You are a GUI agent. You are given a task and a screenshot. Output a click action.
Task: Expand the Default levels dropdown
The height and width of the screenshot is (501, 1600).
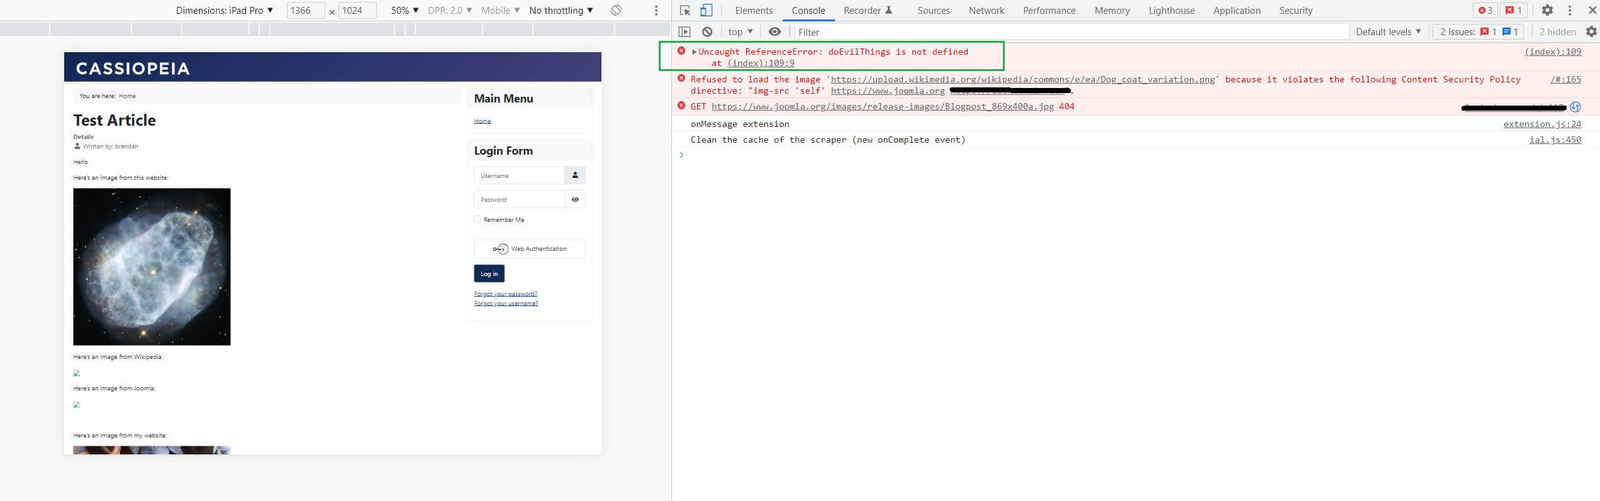coord(1388,32)
